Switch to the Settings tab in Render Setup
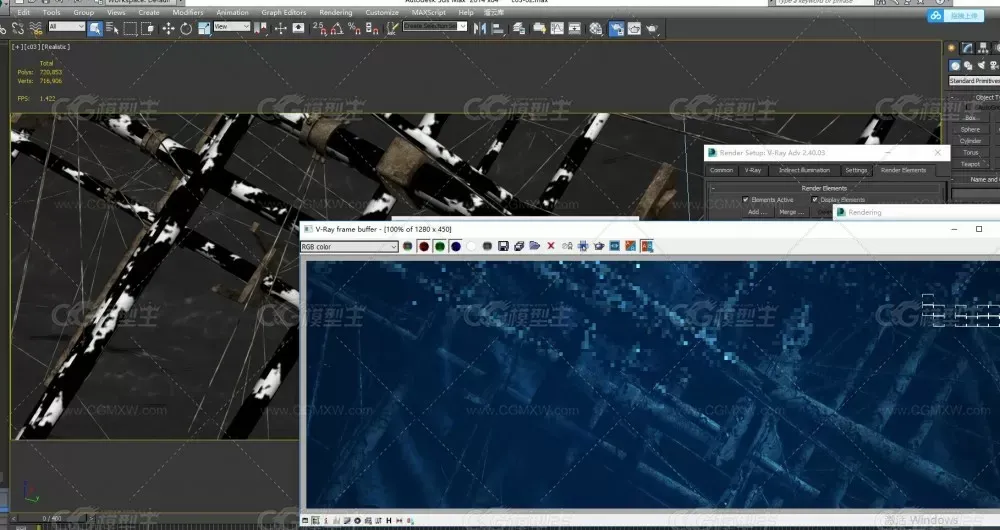Viewport: 1000px width, 530px height. point(856,170)
